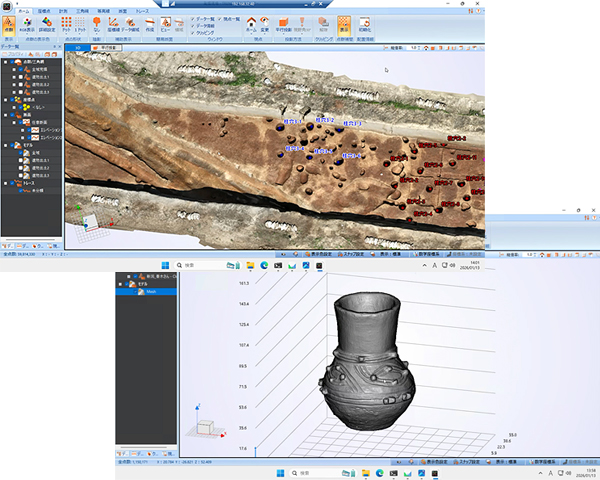Click the 初期化 icon in the ribbon
The image size is (600, 480).
[x=366, y=22]
